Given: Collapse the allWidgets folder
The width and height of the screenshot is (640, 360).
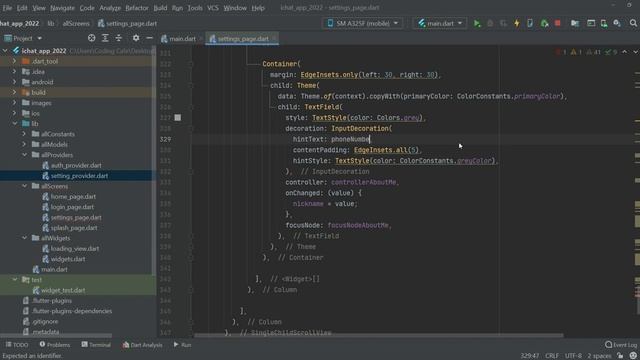Looking at the screenshot, I should pos(24,238).
